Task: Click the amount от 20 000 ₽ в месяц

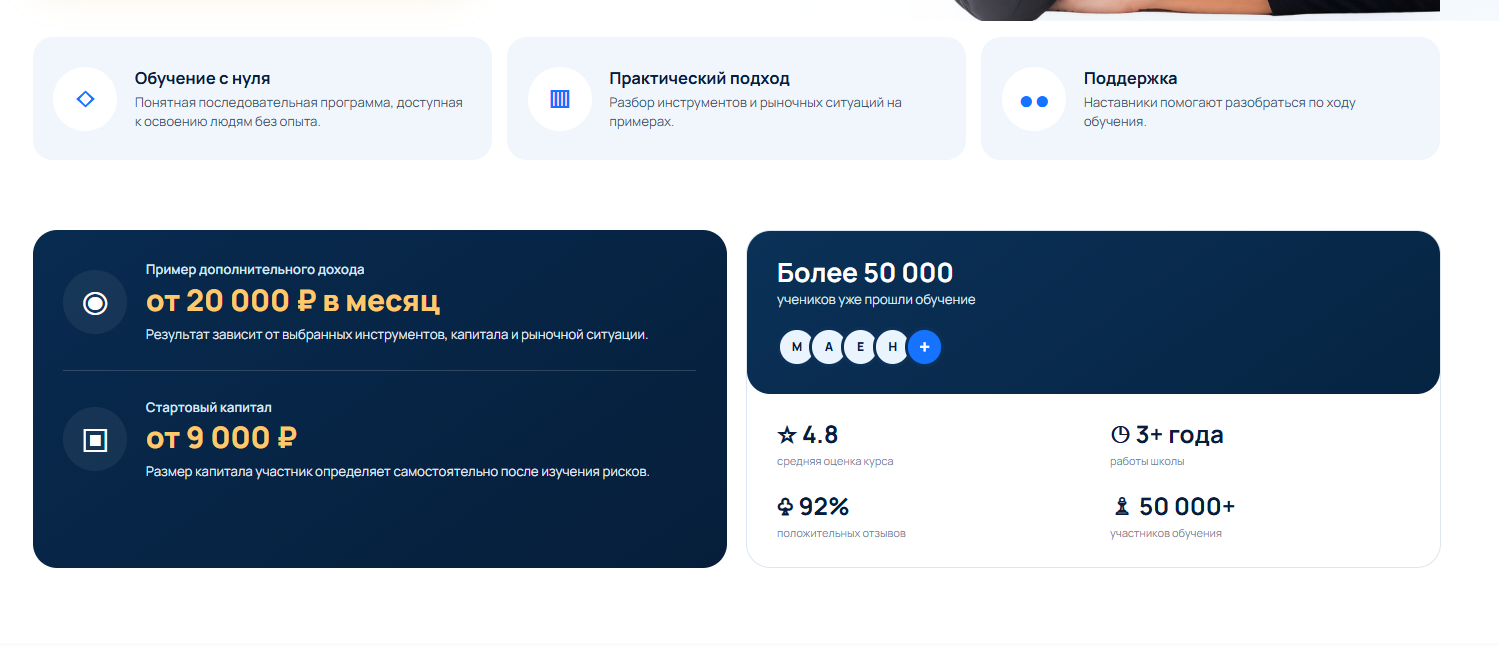Action: pyautogui.click(x=293, y=301)
